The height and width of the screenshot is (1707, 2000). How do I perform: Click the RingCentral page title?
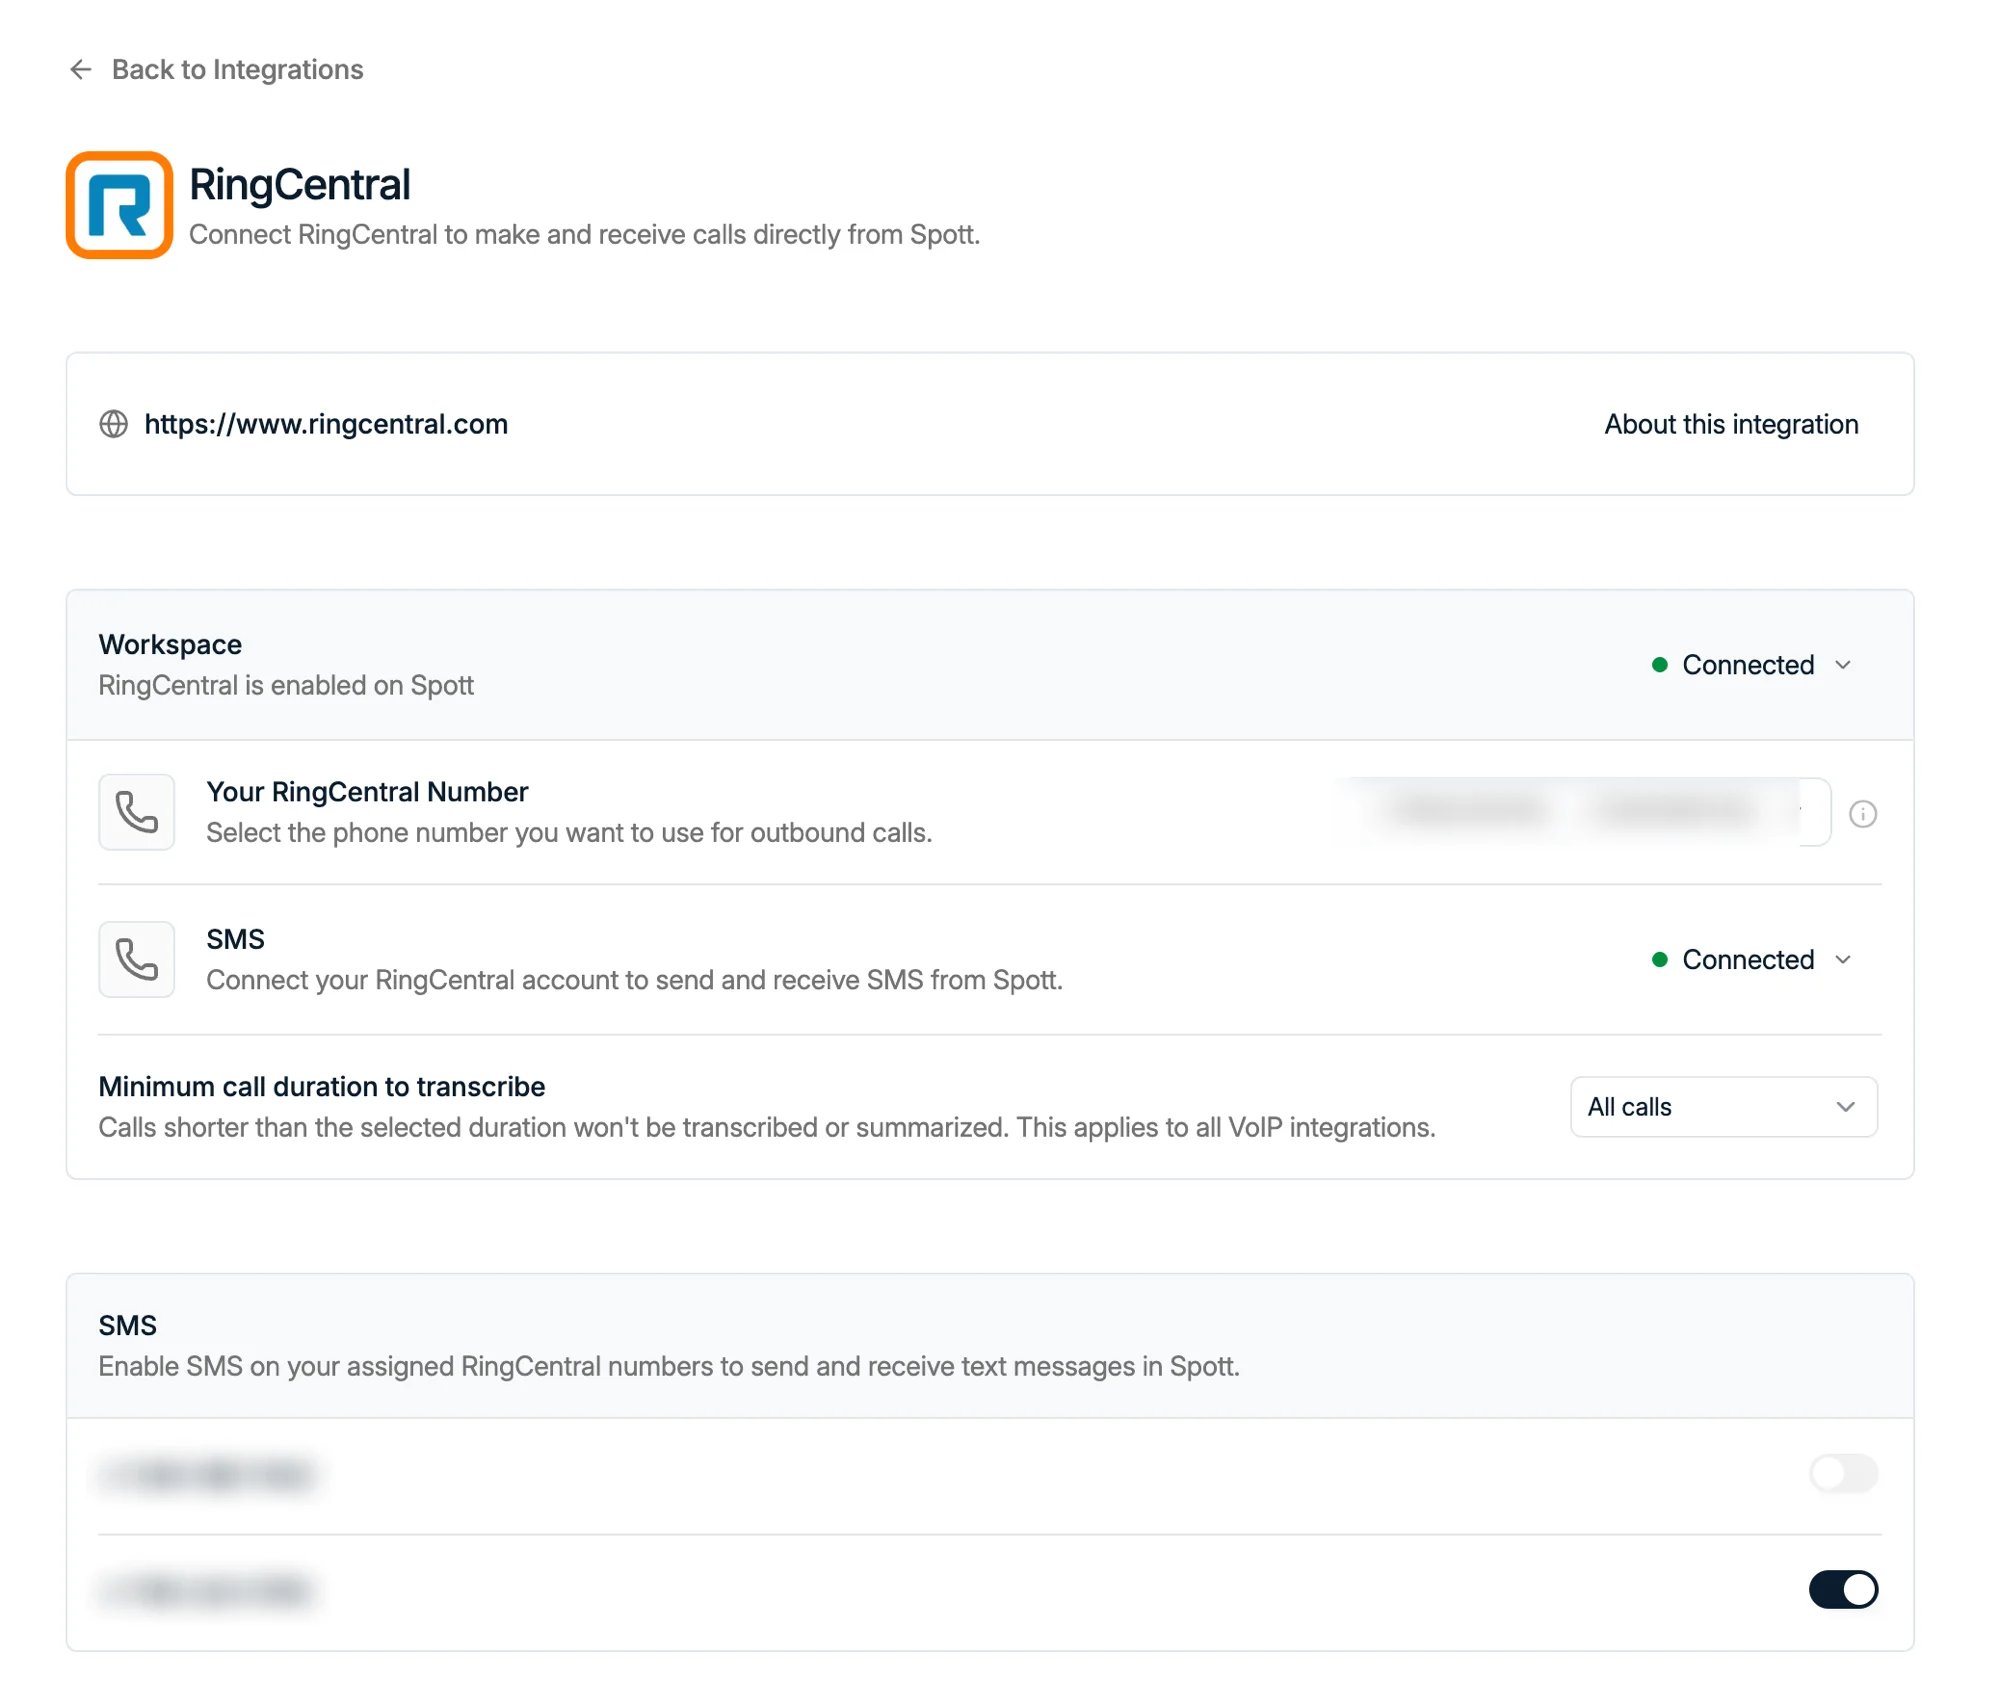tap(300, 184)
